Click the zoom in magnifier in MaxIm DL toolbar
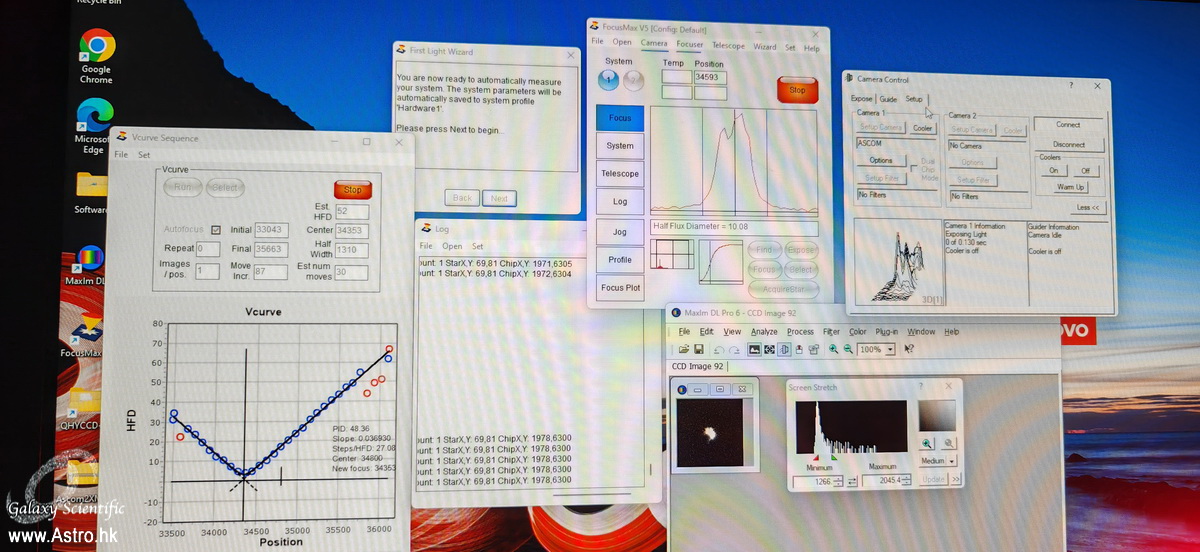 coord(834,349)
